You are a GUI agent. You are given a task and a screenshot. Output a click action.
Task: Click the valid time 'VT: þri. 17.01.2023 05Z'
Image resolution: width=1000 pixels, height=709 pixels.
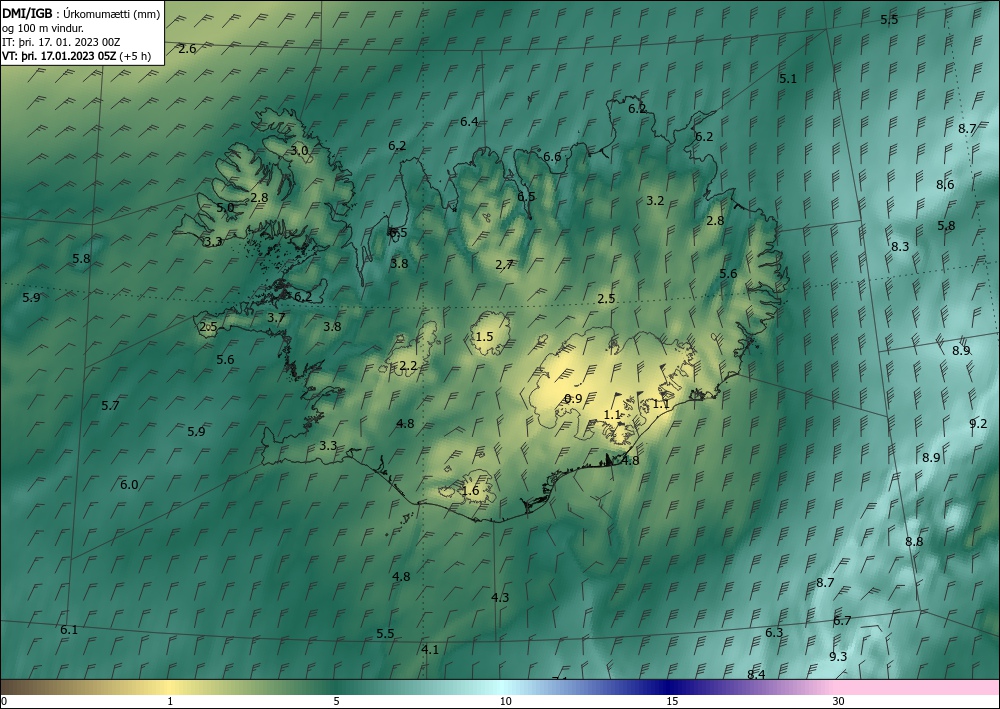click(x=59, y=56)
